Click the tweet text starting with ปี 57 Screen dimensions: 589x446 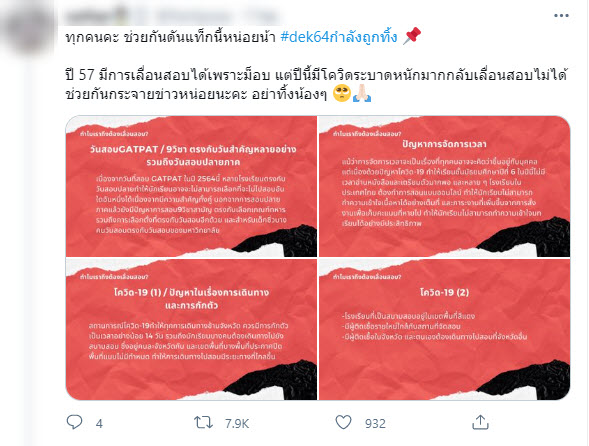tap(316, 85)
